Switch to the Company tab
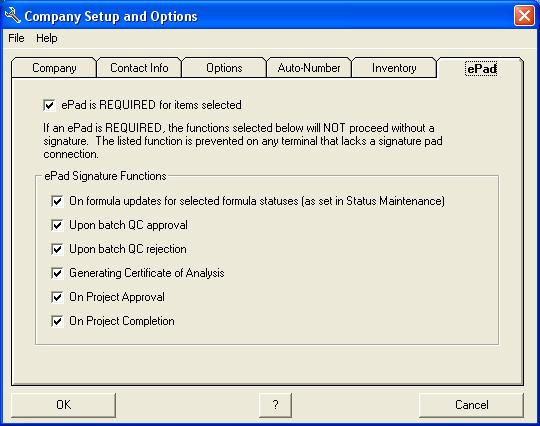Image resolution: width=540 pixels, height=426 pixels. tap(54, 68)
